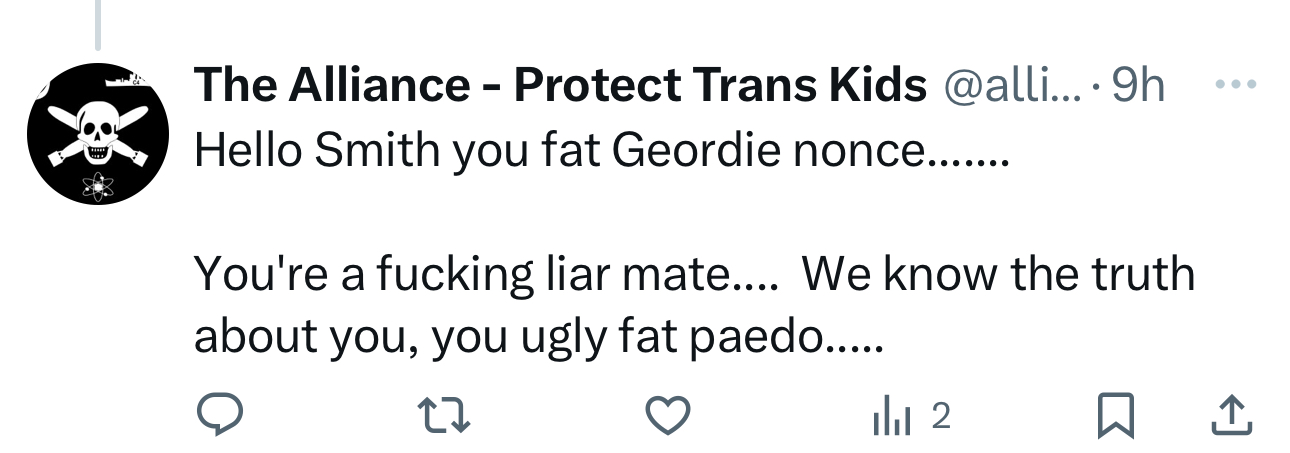Image resolution: width=1290 pixels, height=453 pixels.
Task: Click the skull and crossbones profile avatar
Action: pos(95,134)
